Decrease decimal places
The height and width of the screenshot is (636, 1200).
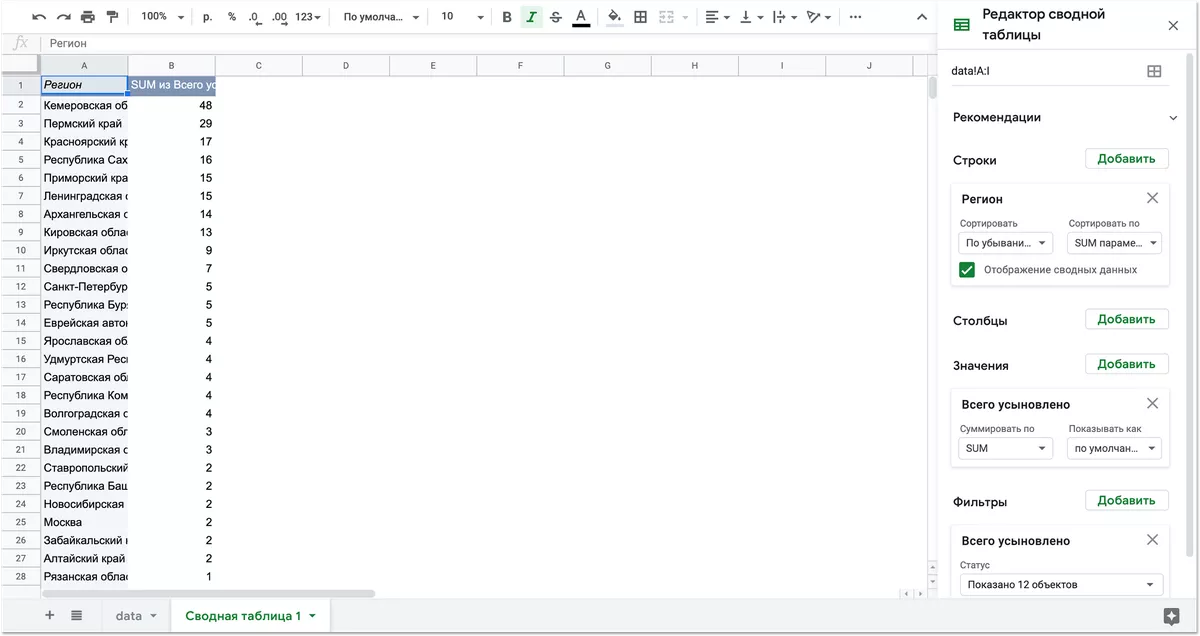coord(255,17)
